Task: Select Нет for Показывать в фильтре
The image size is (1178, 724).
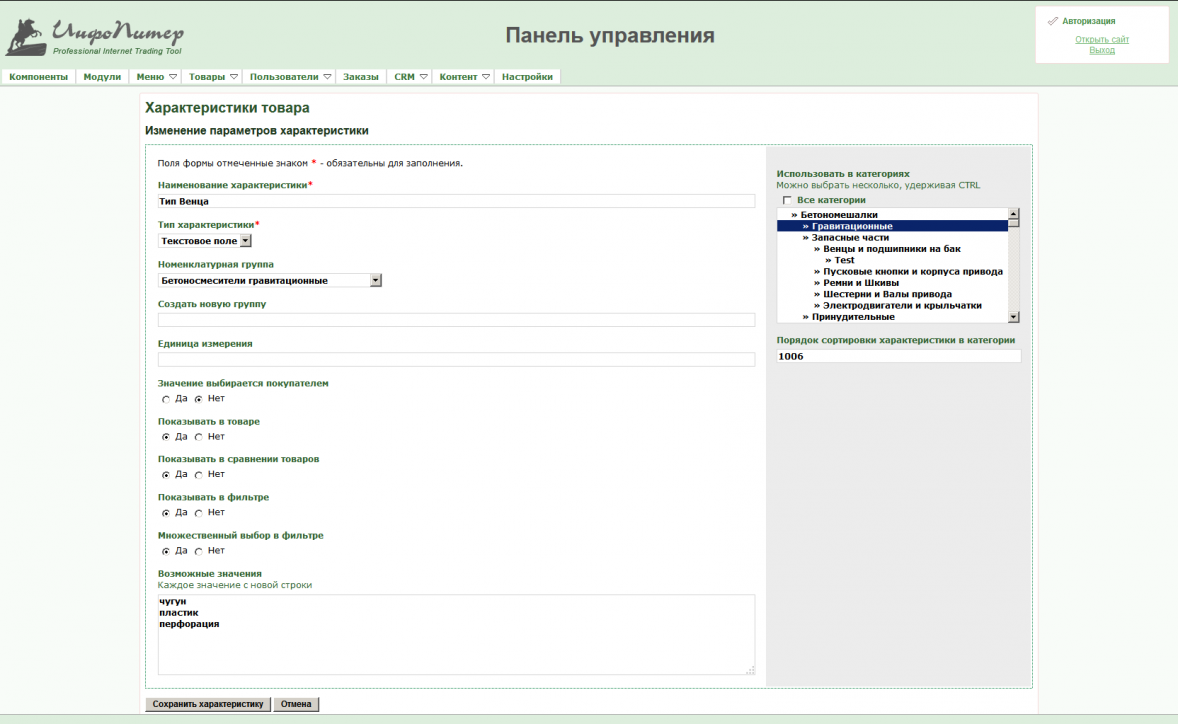Action: click(198, 513)
